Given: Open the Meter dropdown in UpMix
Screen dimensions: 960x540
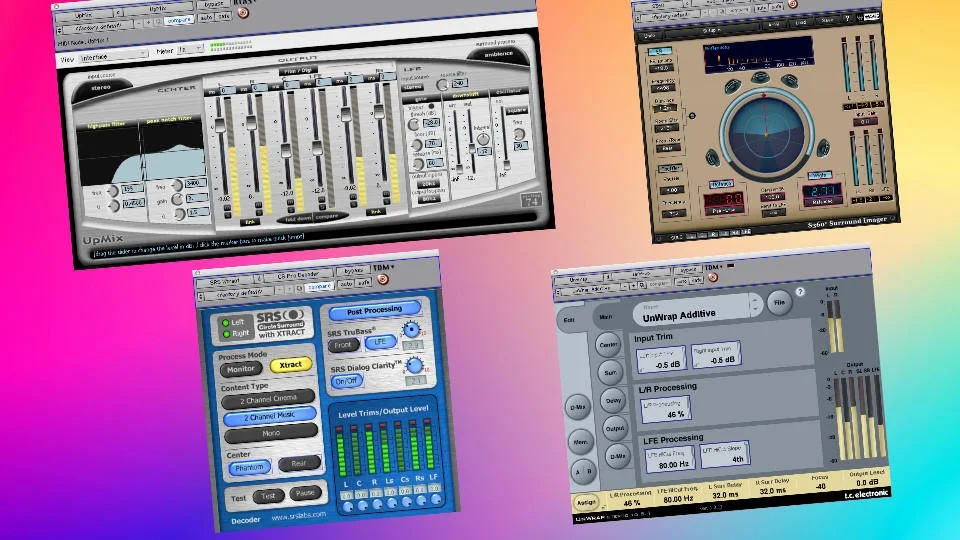Looking at the screenshot, I should pyautogui.click(x=189, y=48).
